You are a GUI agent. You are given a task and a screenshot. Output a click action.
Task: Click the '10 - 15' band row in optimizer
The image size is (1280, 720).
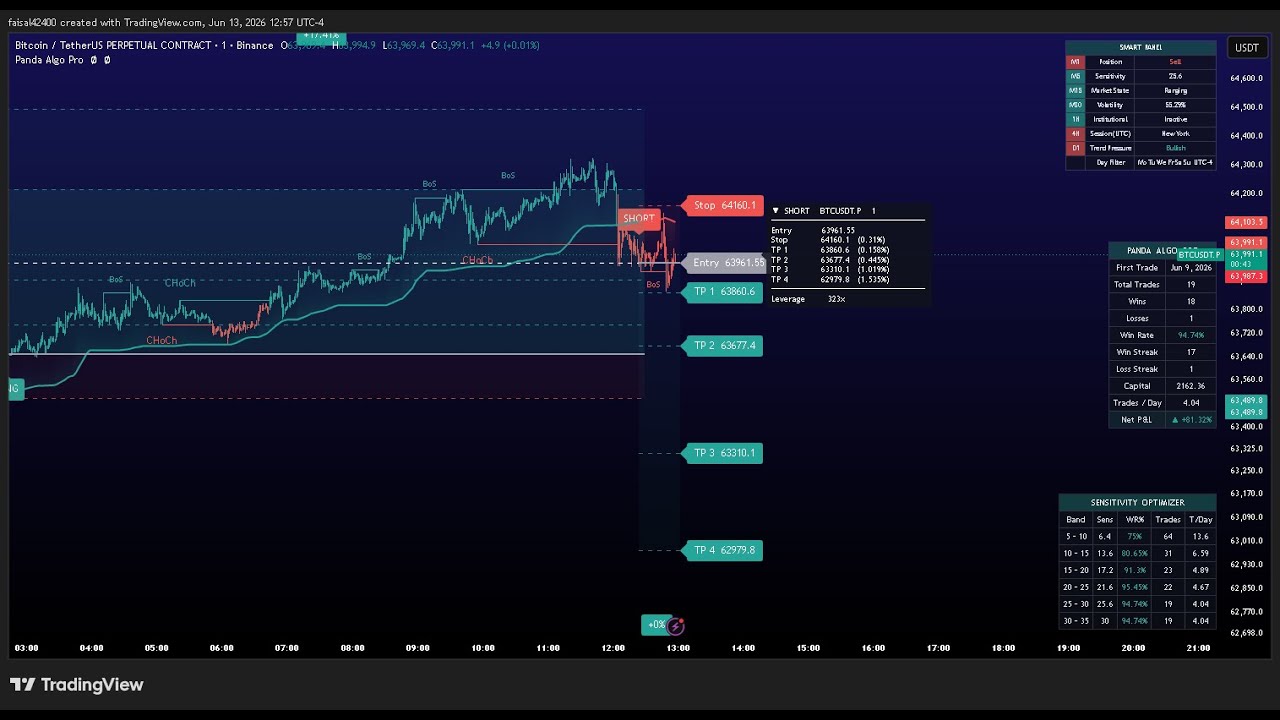click(x=1137, y=554)
